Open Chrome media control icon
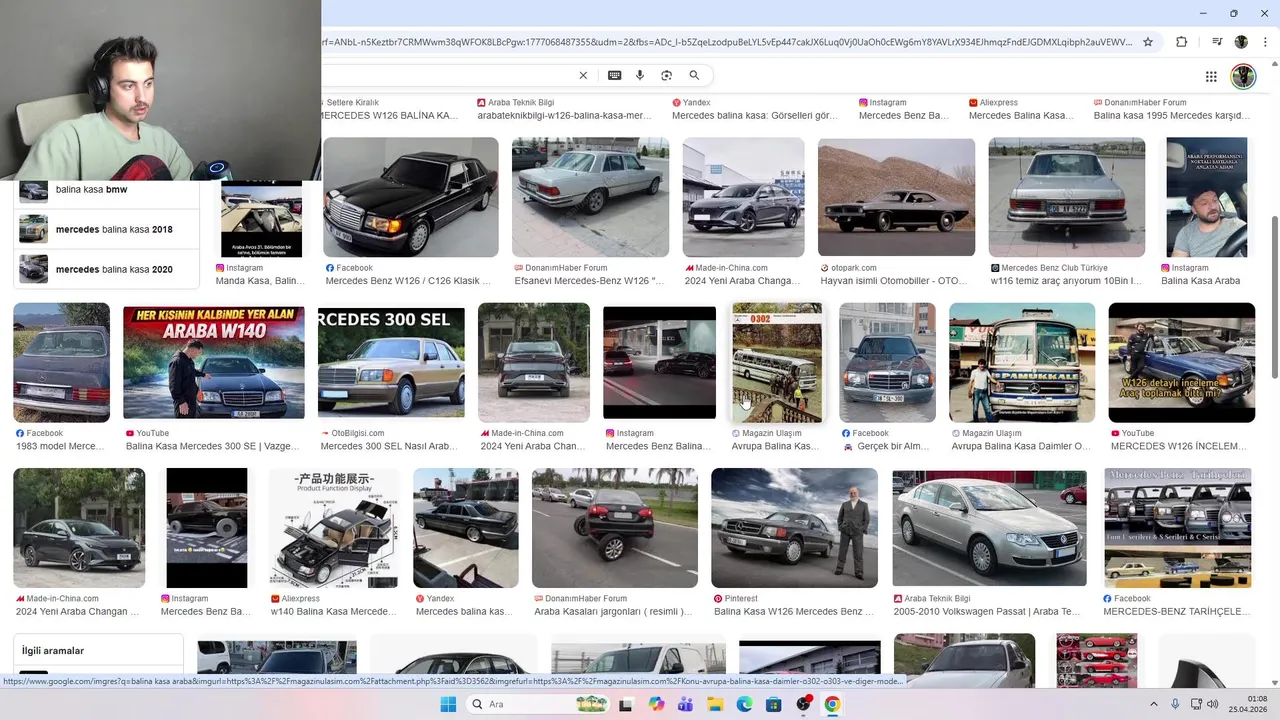 pos(1217,42)
